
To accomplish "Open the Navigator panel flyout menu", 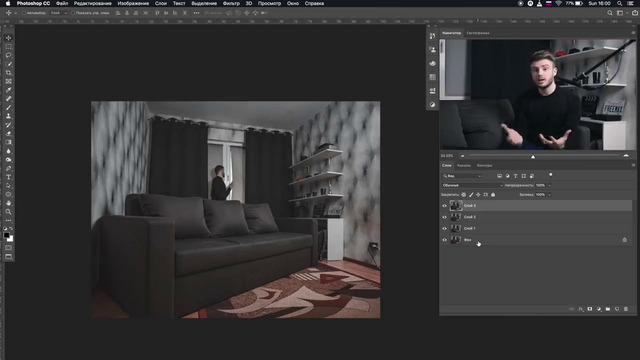I will coord(633,33).
